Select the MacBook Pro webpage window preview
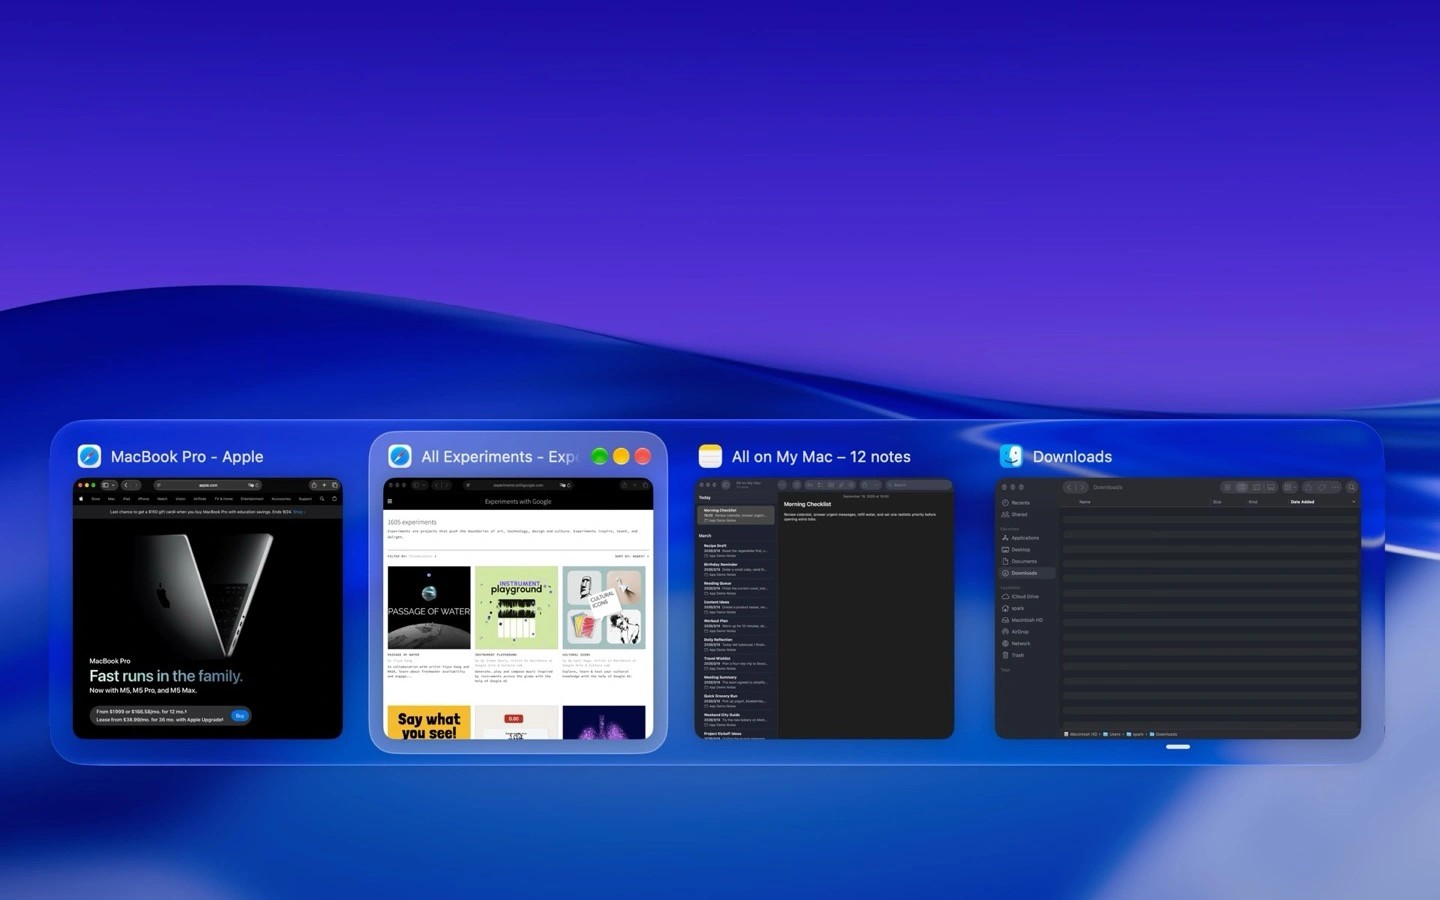This screenshot has height=900, width=1440. pyautogui.click(x=208, y=609)
